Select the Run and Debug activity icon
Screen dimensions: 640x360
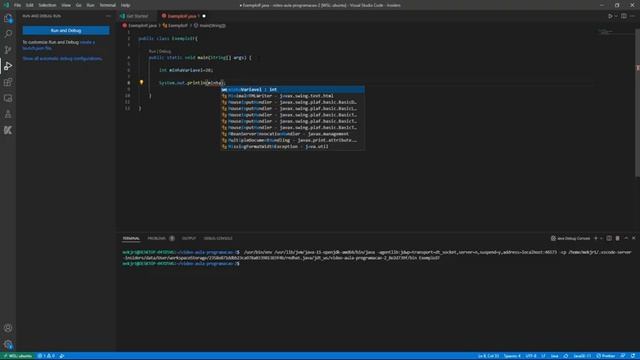(x=8, y=66)
